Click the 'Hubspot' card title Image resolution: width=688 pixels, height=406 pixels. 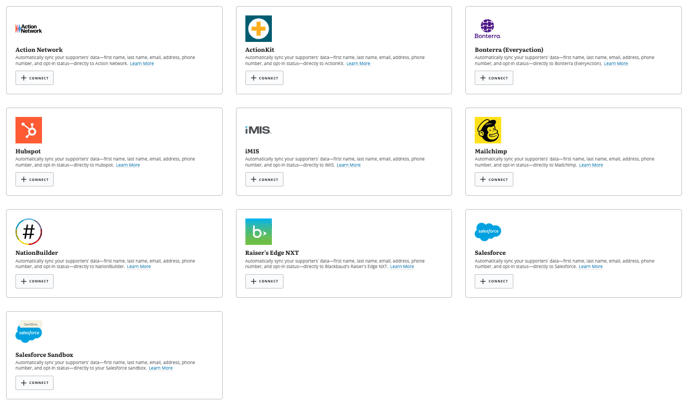point(28,151)
